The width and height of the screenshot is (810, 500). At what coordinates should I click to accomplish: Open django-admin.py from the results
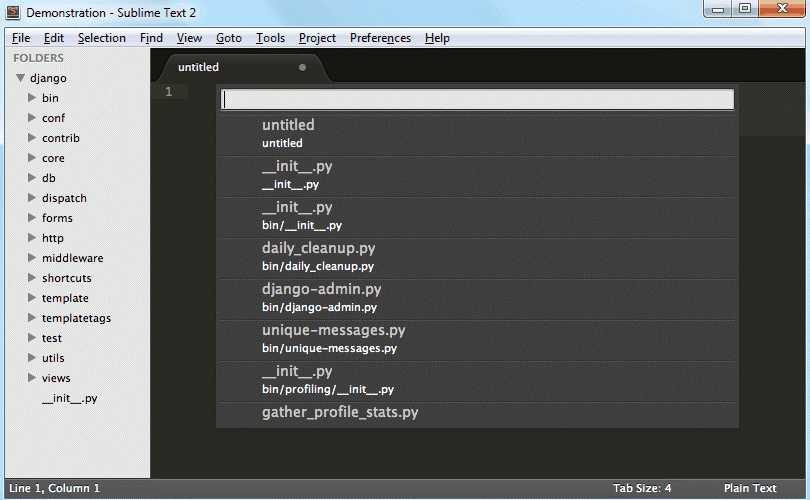[477, 299]
